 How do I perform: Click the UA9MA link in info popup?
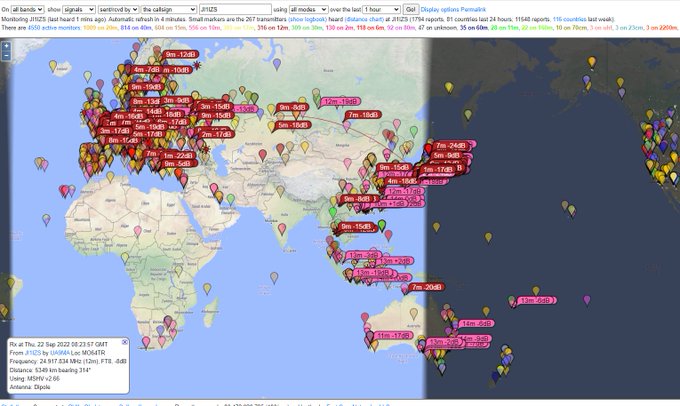pos(59,353)
